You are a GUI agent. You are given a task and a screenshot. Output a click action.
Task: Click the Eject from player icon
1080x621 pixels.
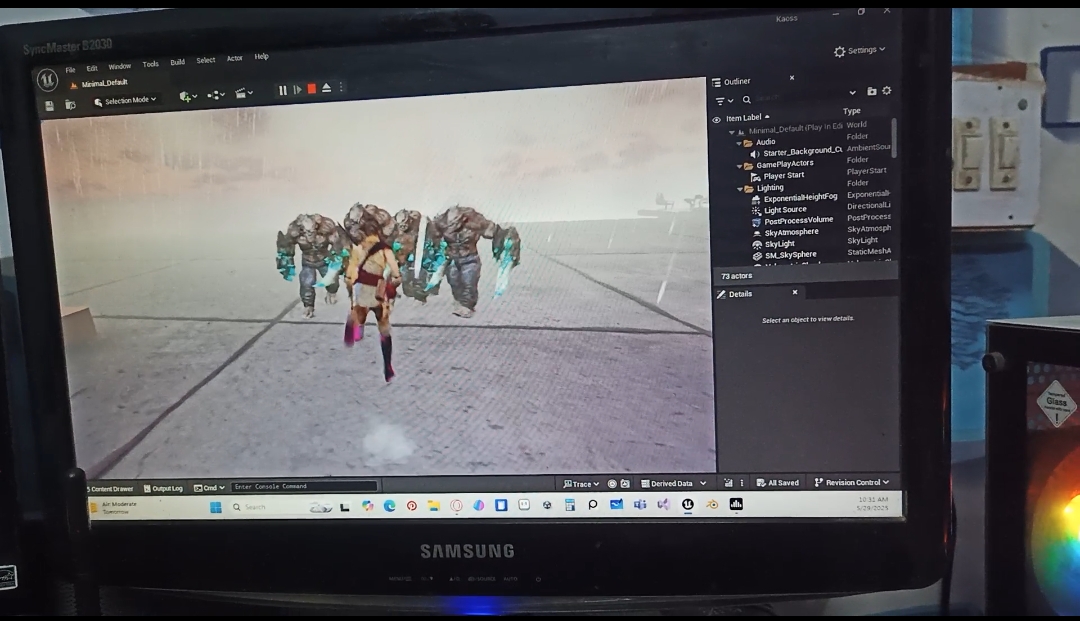pos(326,89)
